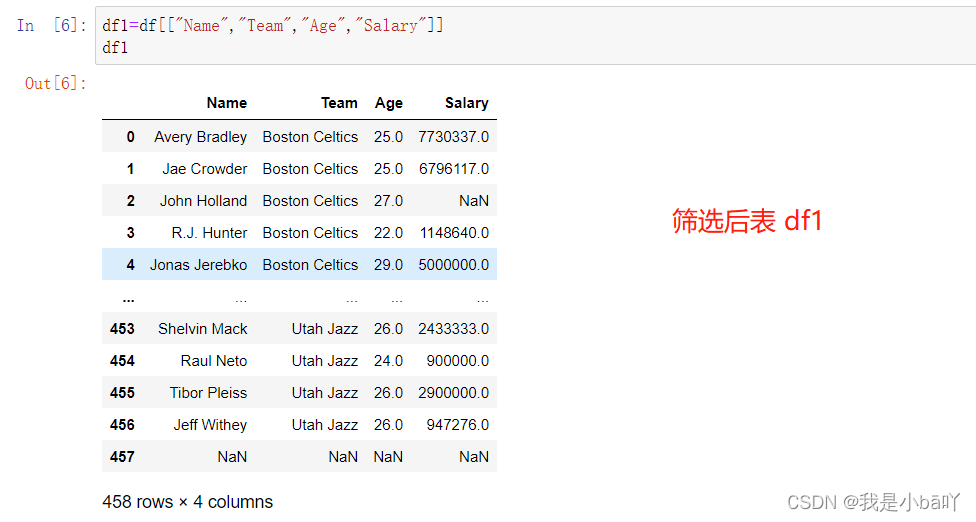Click the NaN name cell in row 457
The width and height of the screenshot is (976, 522).
click(232, 457)
